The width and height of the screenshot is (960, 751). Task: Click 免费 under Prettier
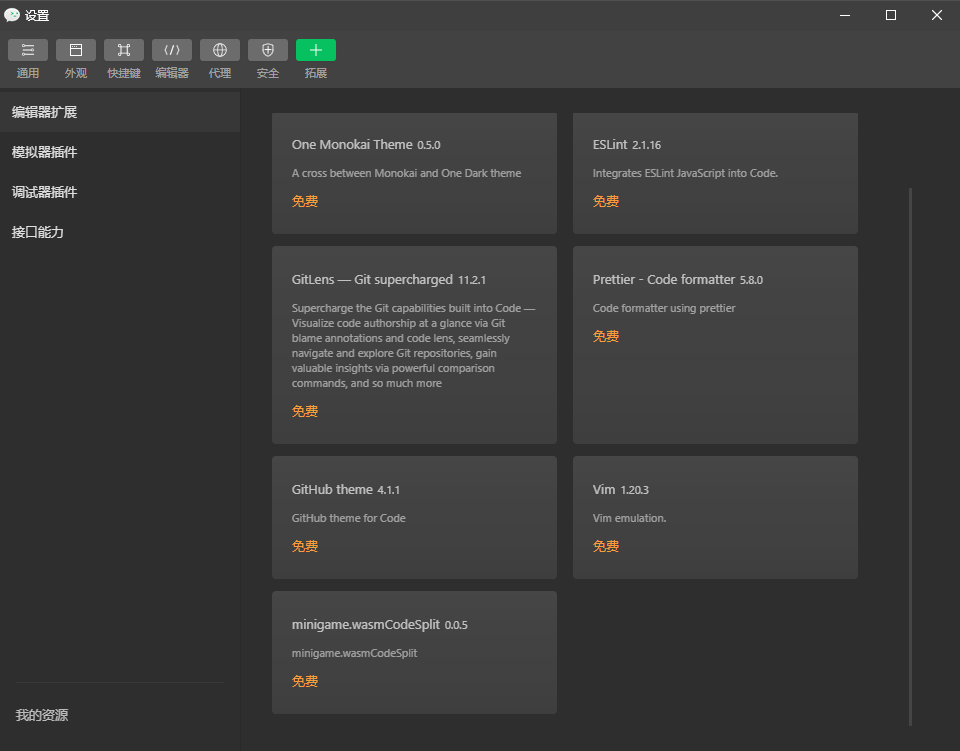(606, 336)
